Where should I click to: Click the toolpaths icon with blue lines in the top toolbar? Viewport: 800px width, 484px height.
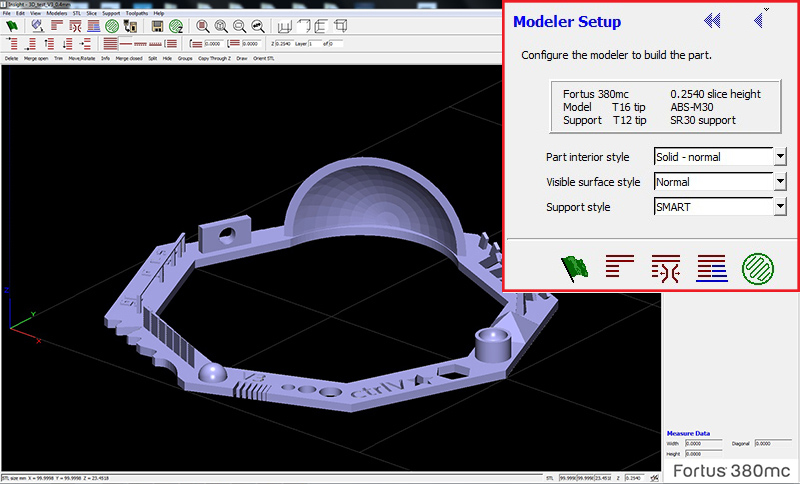click(94, 26)
